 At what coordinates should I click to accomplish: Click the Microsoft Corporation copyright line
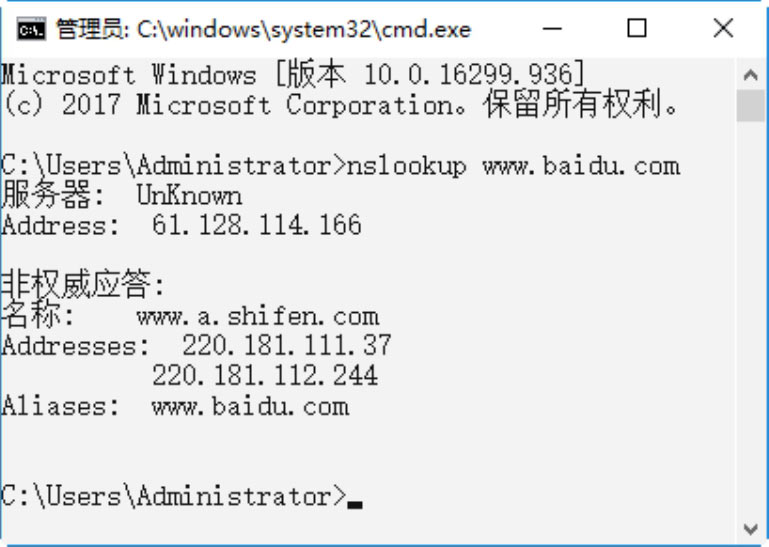pos(340,105)
